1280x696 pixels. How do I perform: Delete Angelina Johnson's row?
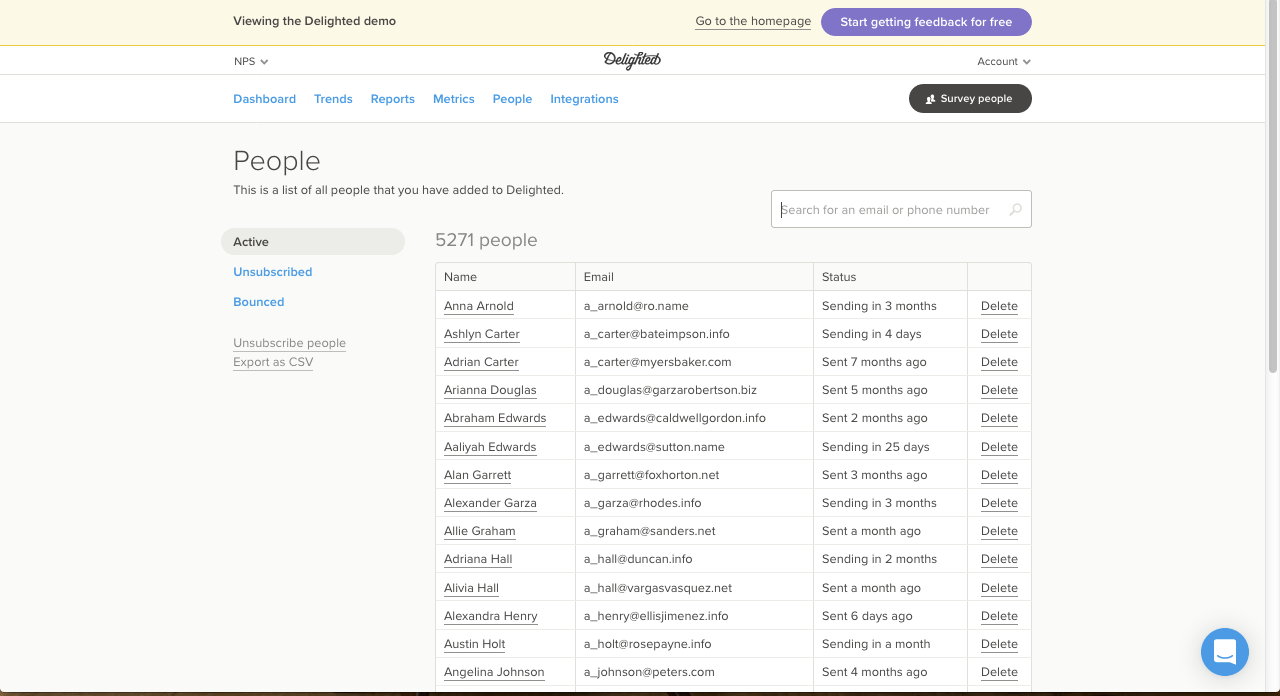pyautogui.click(x=999, y=672)
